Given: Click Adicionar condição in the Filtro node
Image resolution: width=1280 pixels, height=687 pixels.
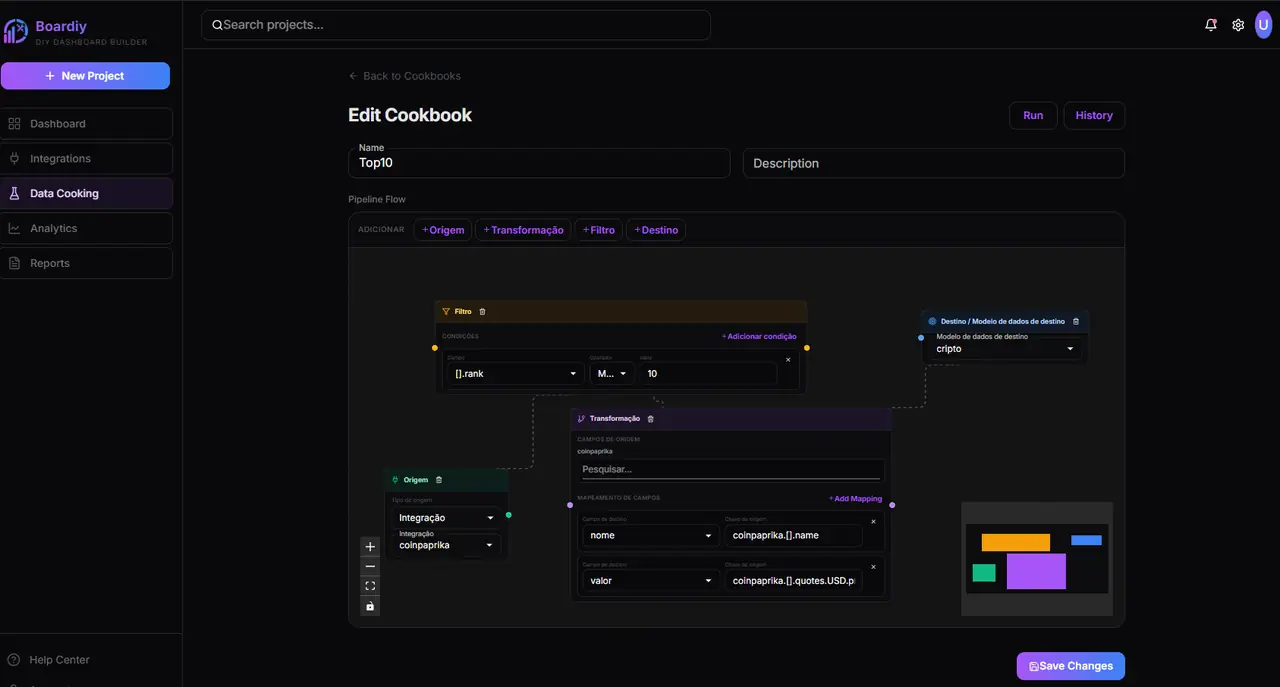Looking at the screenshot, I should [759, 337].
